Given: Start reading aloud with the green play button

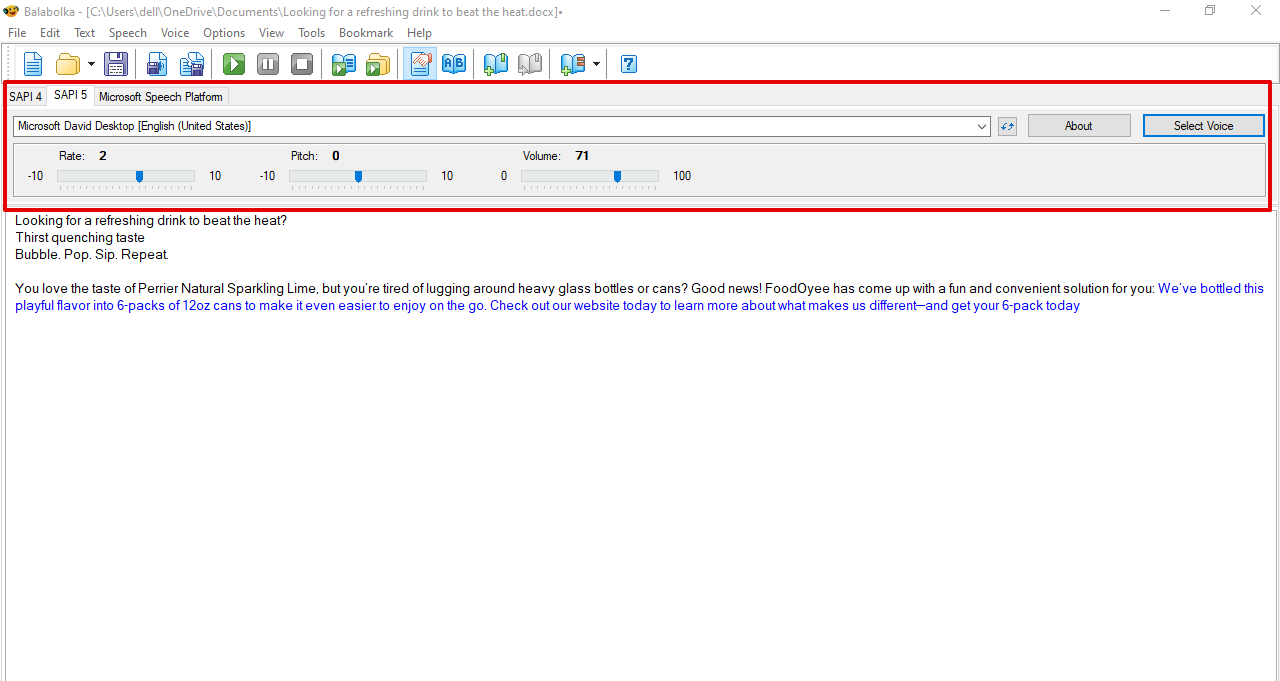Looking at the screenshot, I should tap(234, 64).
